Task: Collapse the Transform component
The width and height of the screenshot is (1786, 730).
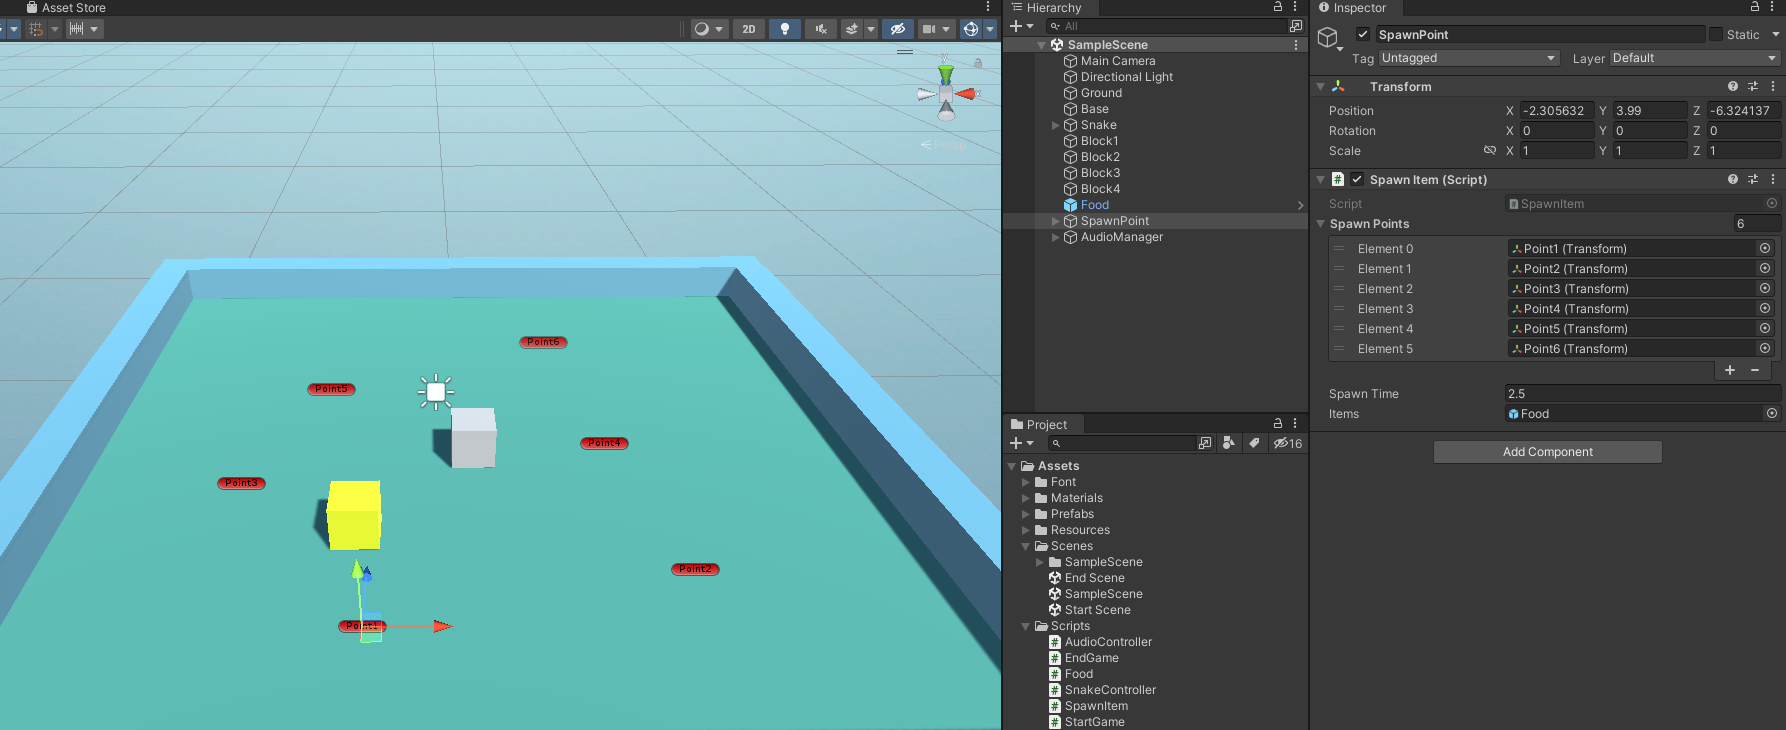Action: [1320, 87]
